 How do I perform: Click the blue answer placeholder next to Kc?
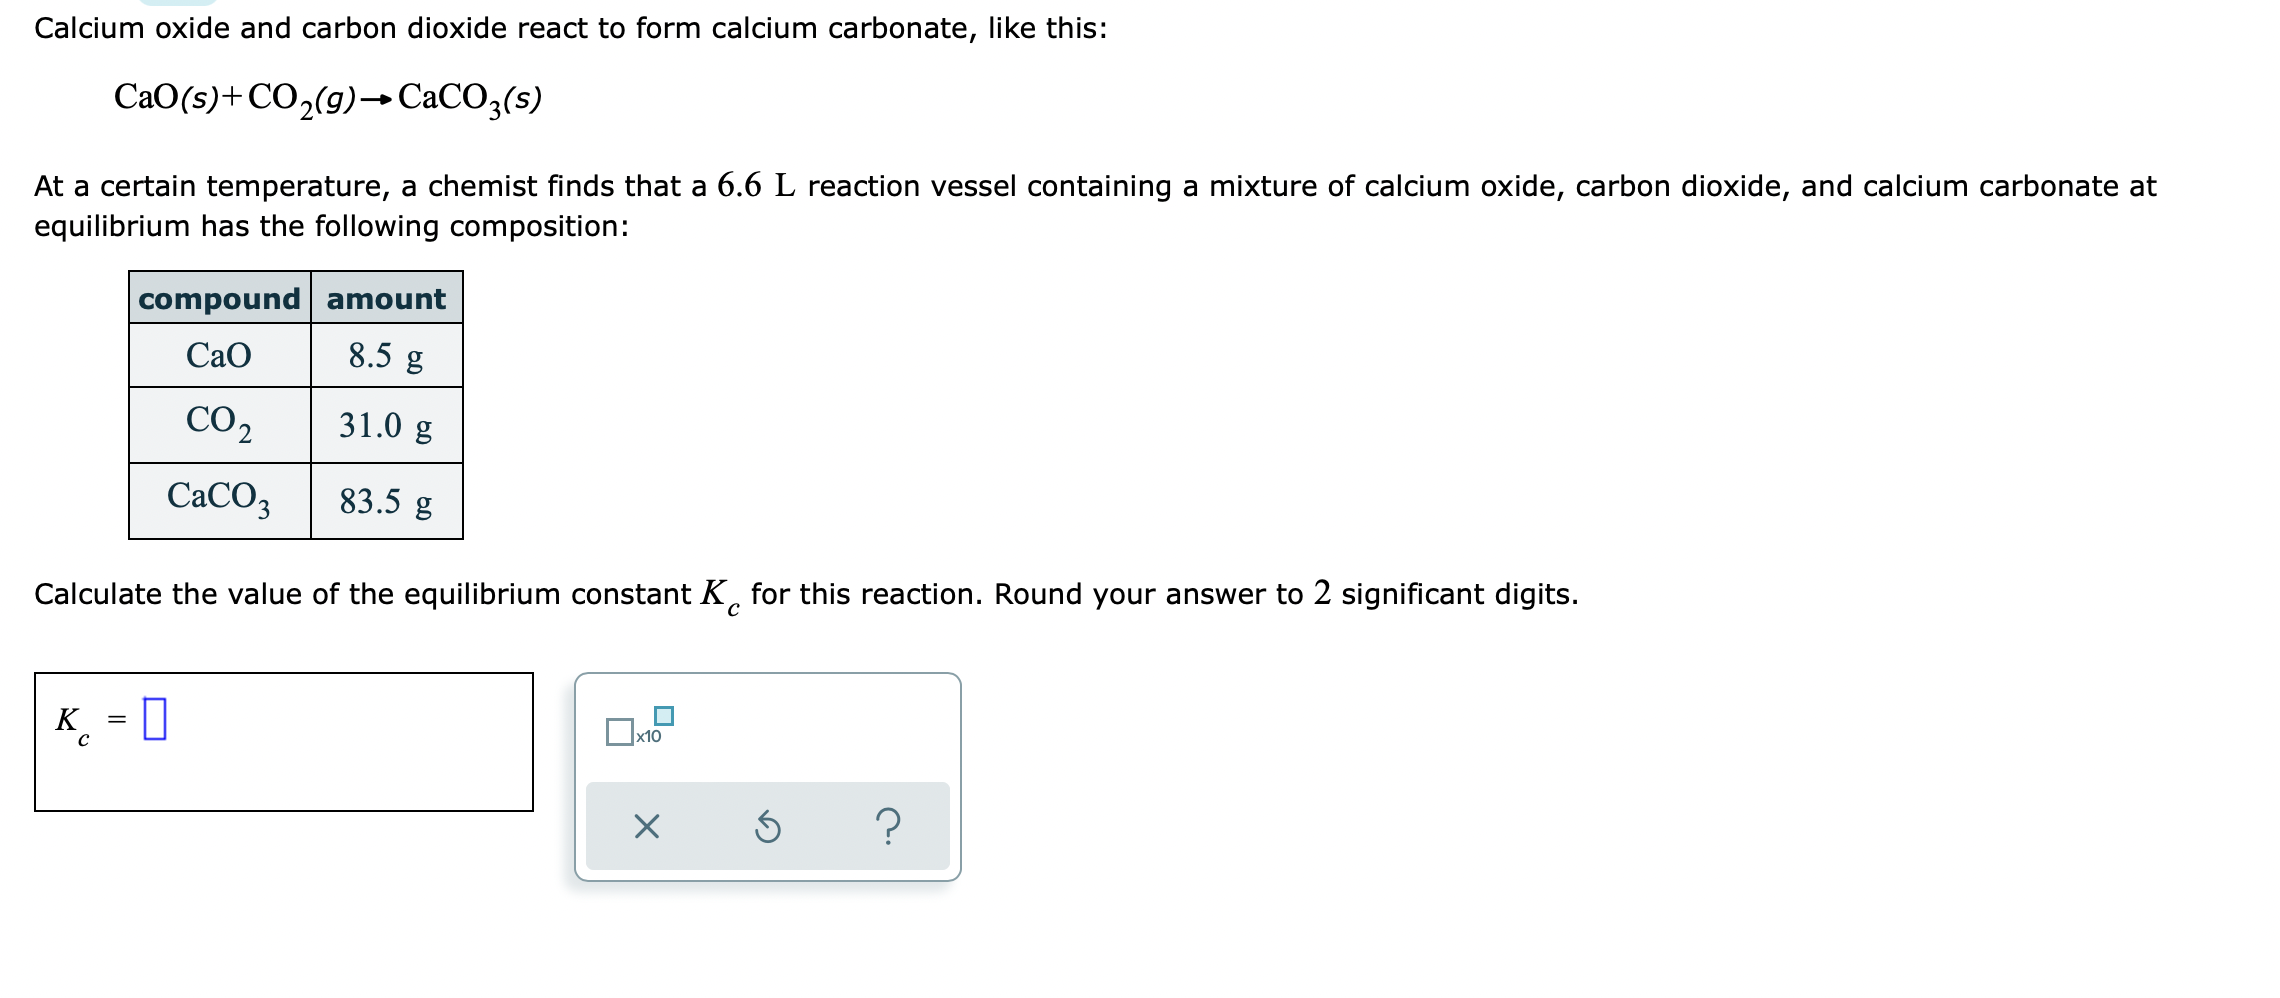(x=153, y=718)
